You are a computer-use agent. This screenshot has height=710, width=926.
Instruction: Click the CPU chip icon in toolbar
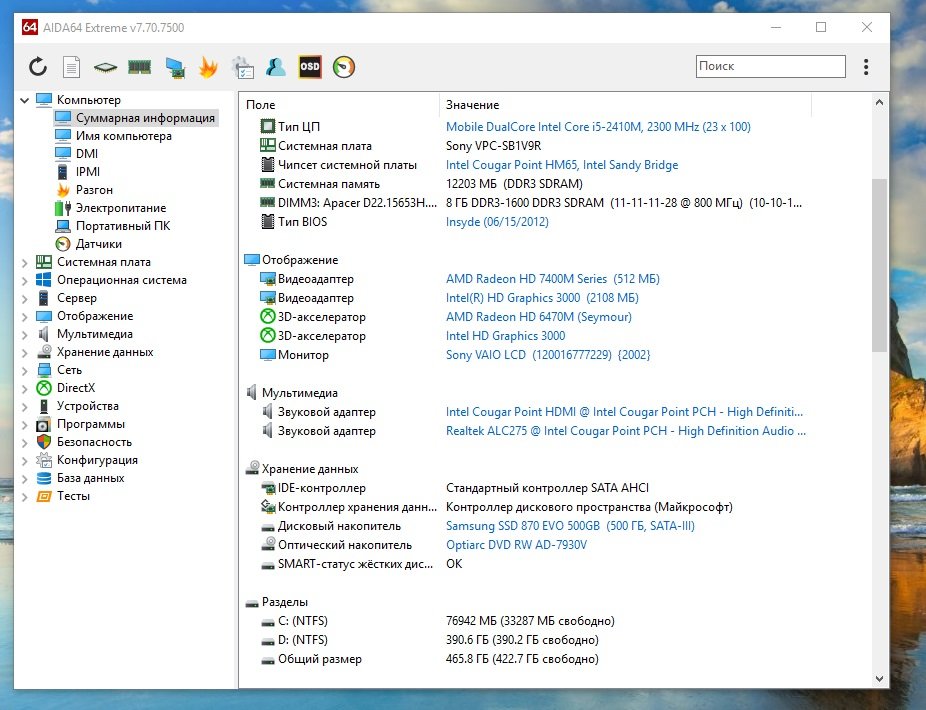[105, 67]
